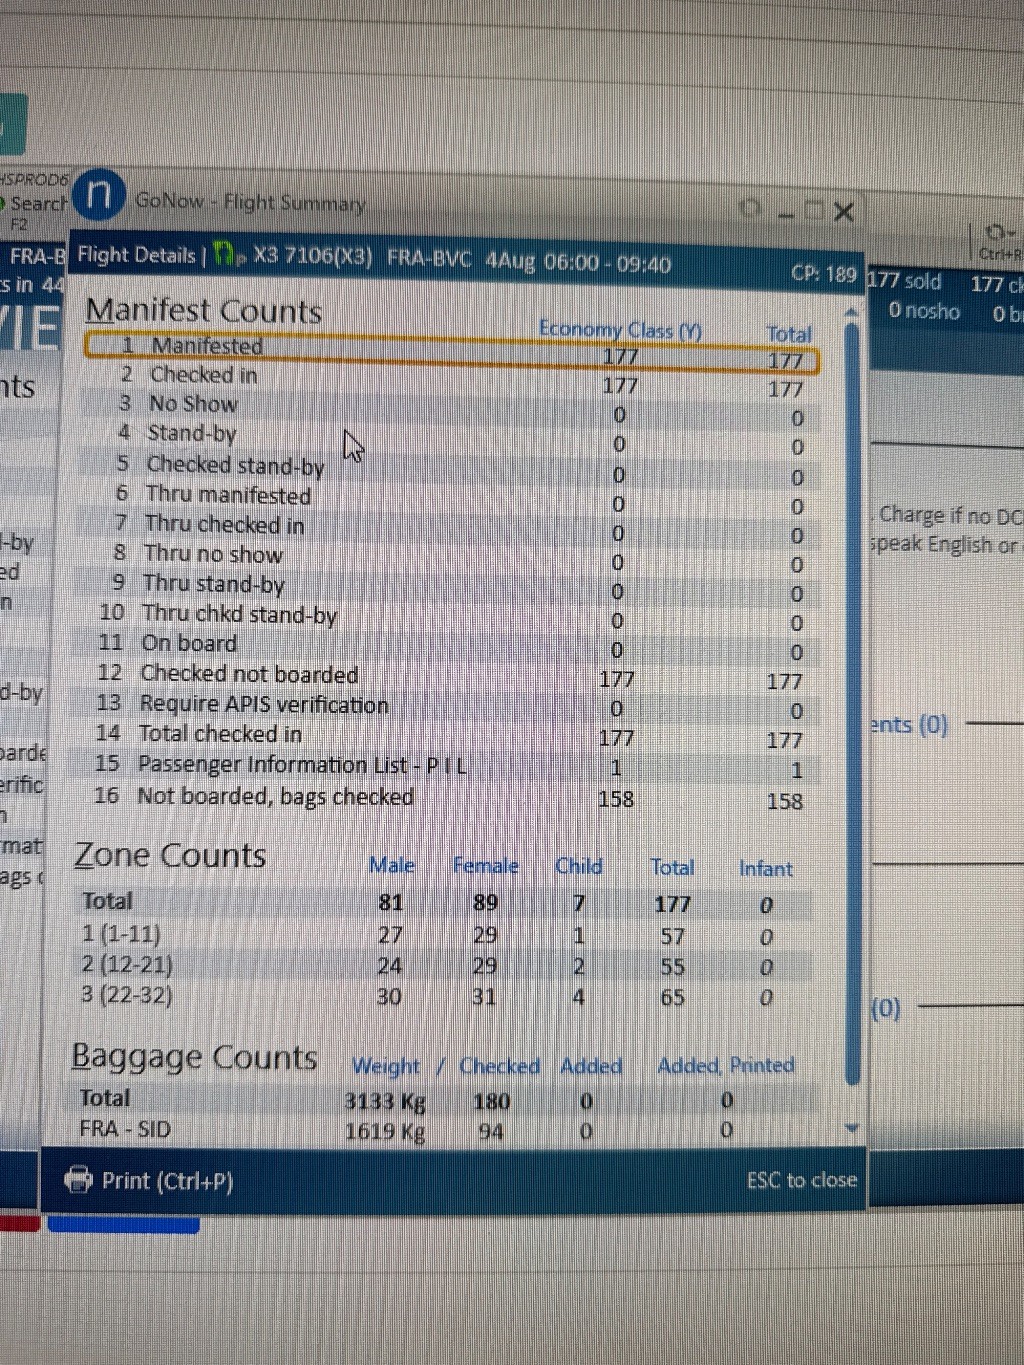Select the Manifested row
Screen dimensions: 1024x1365
click(450, 351)
